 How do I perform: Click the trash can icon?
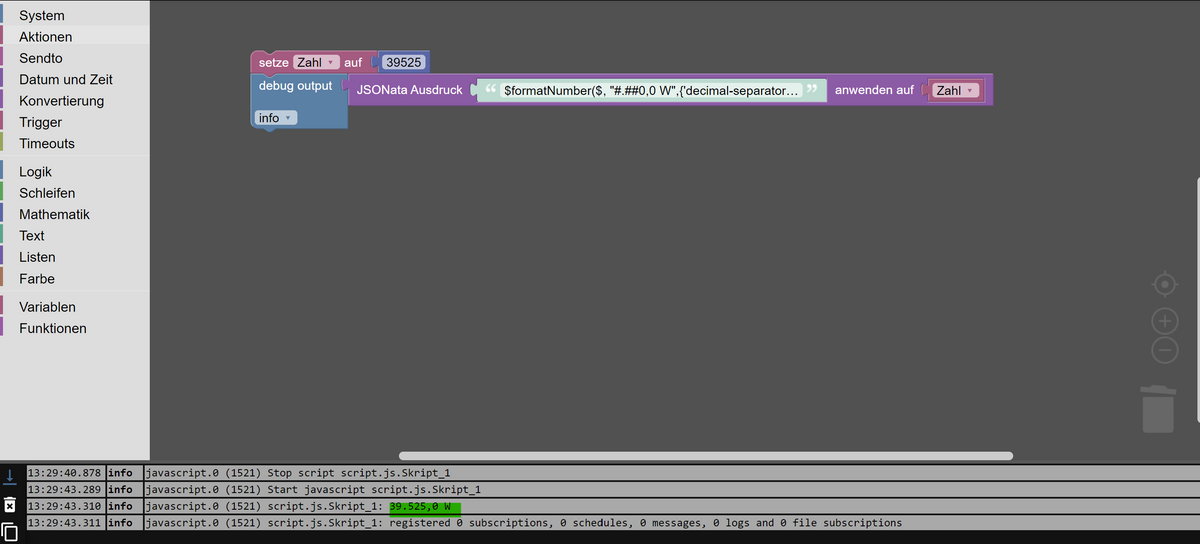tap(1158, 409)
